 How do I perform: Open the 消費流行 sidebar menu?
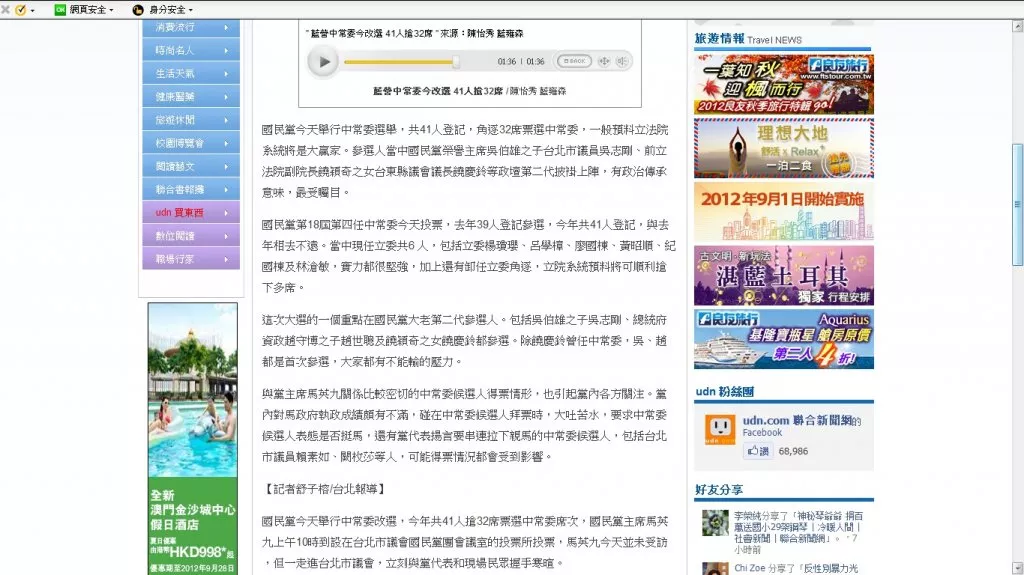pyautogui.click(x=191, y=27)
